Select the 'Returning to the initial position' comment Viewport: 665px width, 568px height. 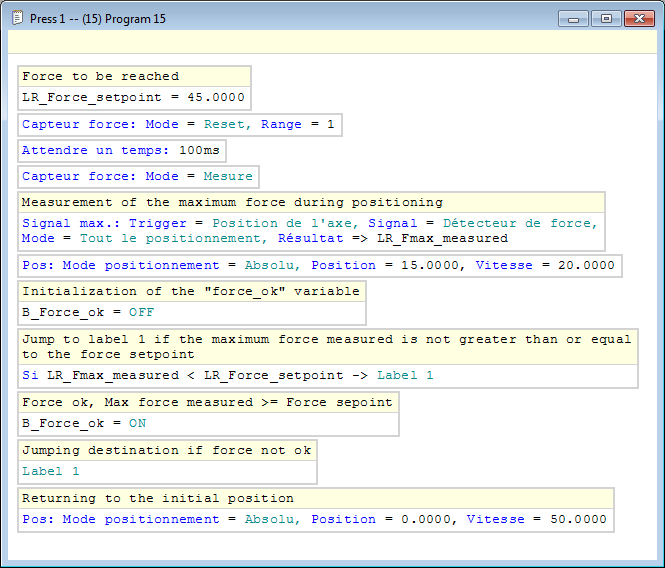316,498
